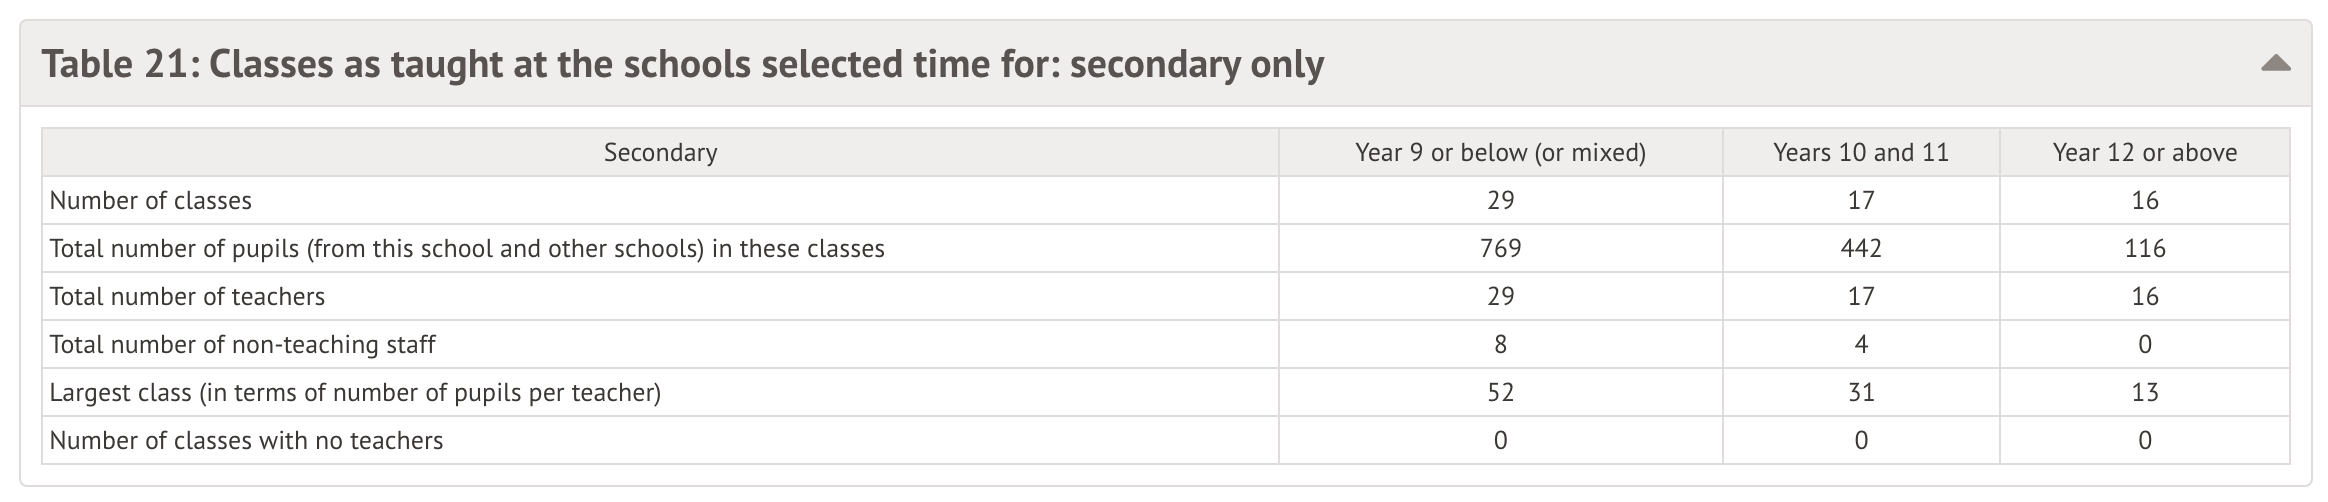Click the largest class value 52

click(1500, 393)
